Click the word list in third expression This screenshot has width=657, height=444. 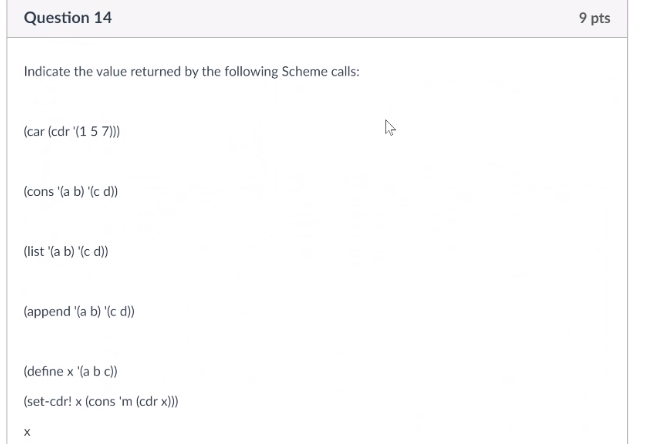[35, 251]
